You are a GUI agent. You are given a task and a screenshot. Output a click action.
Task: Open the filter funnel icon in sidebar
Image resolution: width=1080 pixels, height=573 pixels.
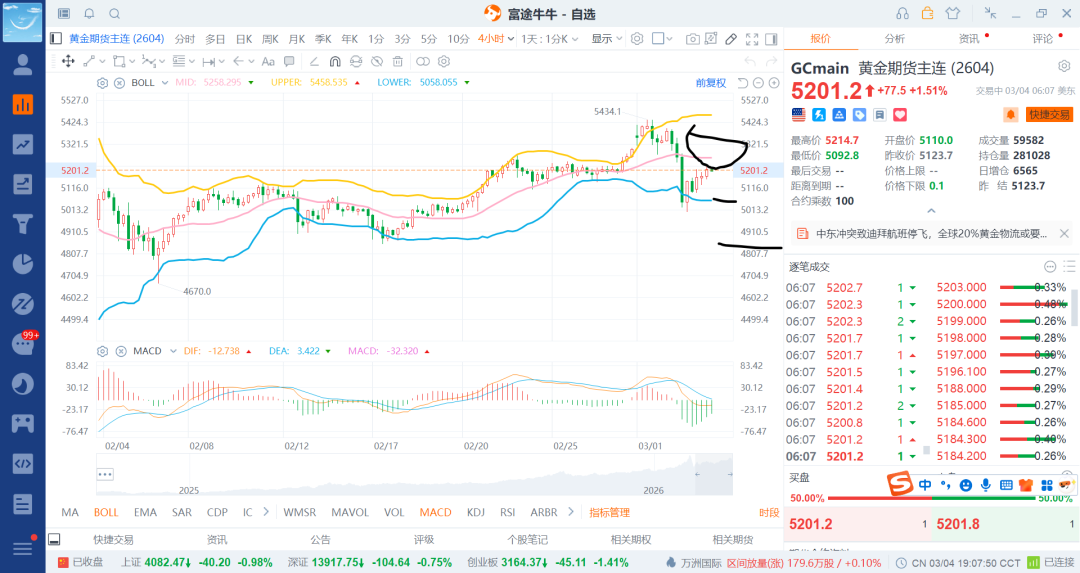pyautogui.click(x=23, y=225)
